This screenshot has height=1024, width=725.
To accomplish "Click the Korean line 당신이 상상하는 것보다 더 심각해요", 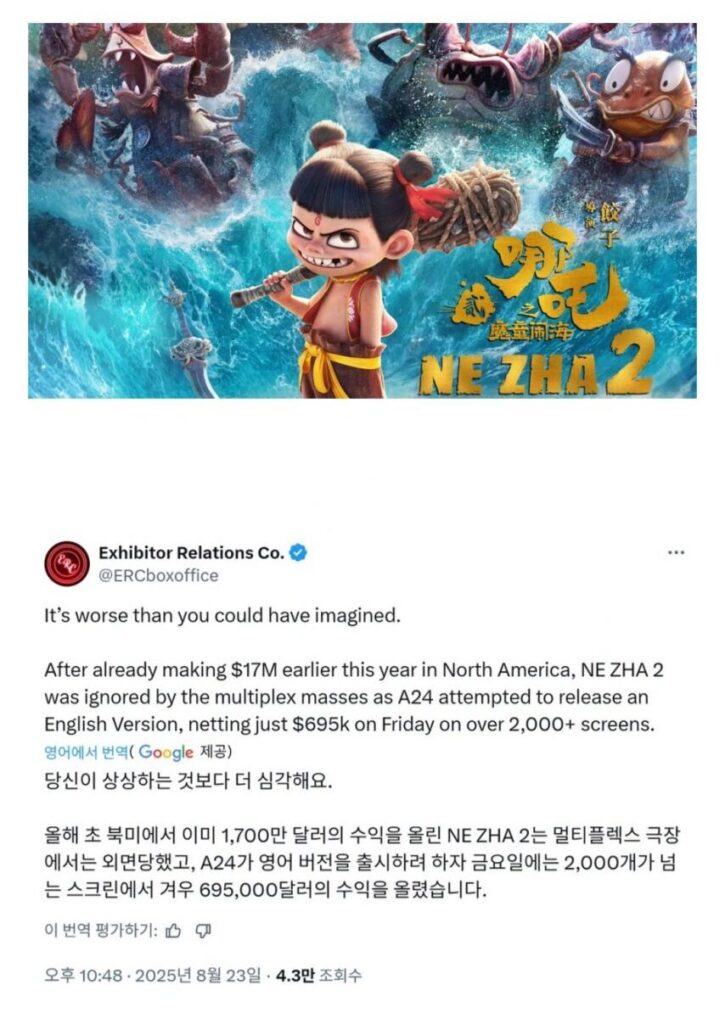I will 188,781.
